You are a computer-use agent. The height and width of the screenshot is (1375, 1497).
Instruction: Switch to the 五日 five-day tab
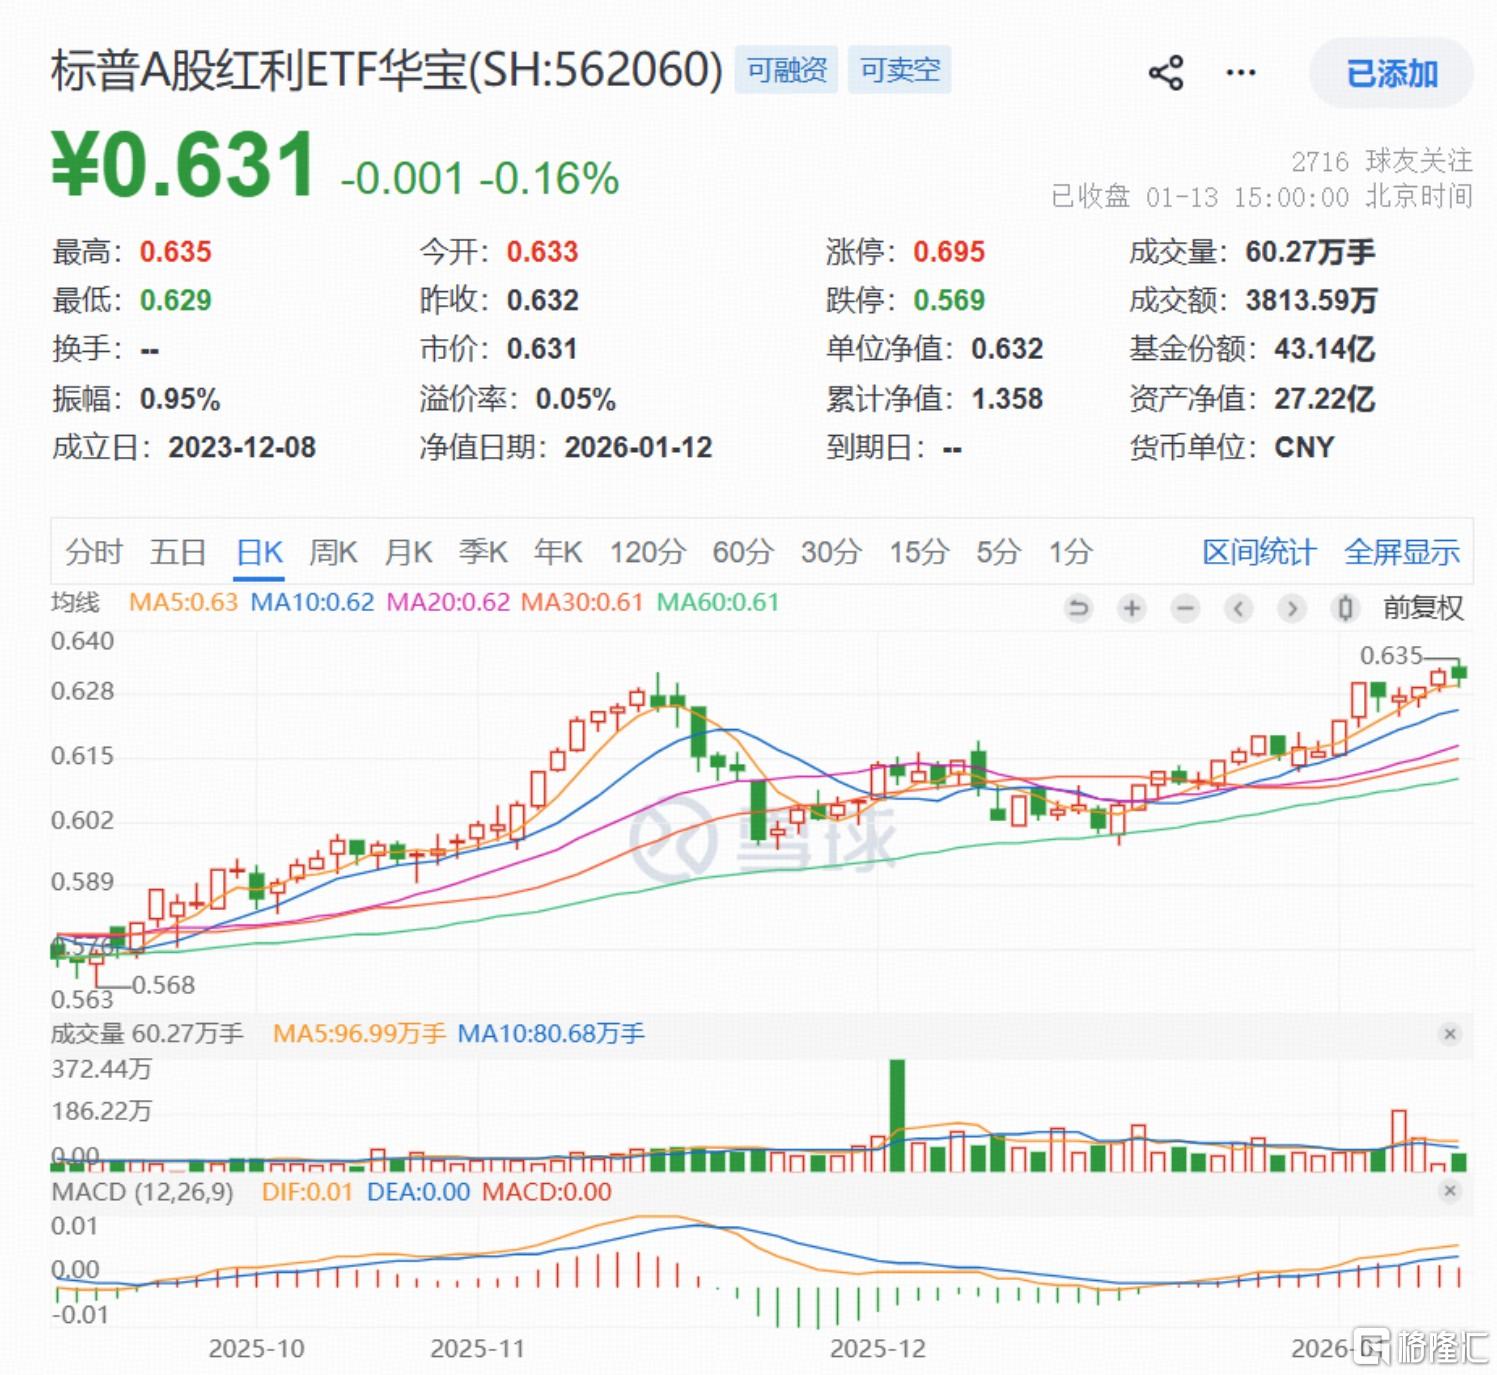(x=178, y=552)
